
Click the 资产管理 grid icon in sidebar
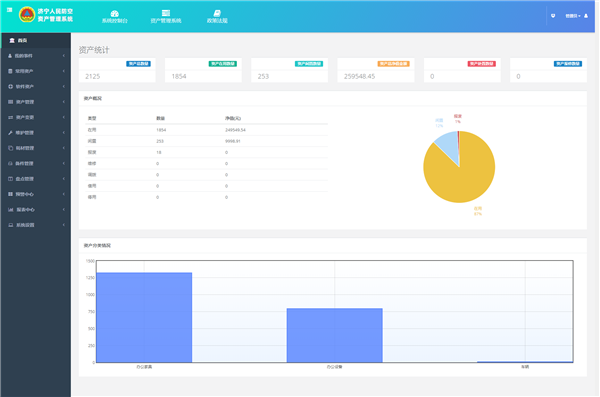point(10,102)
